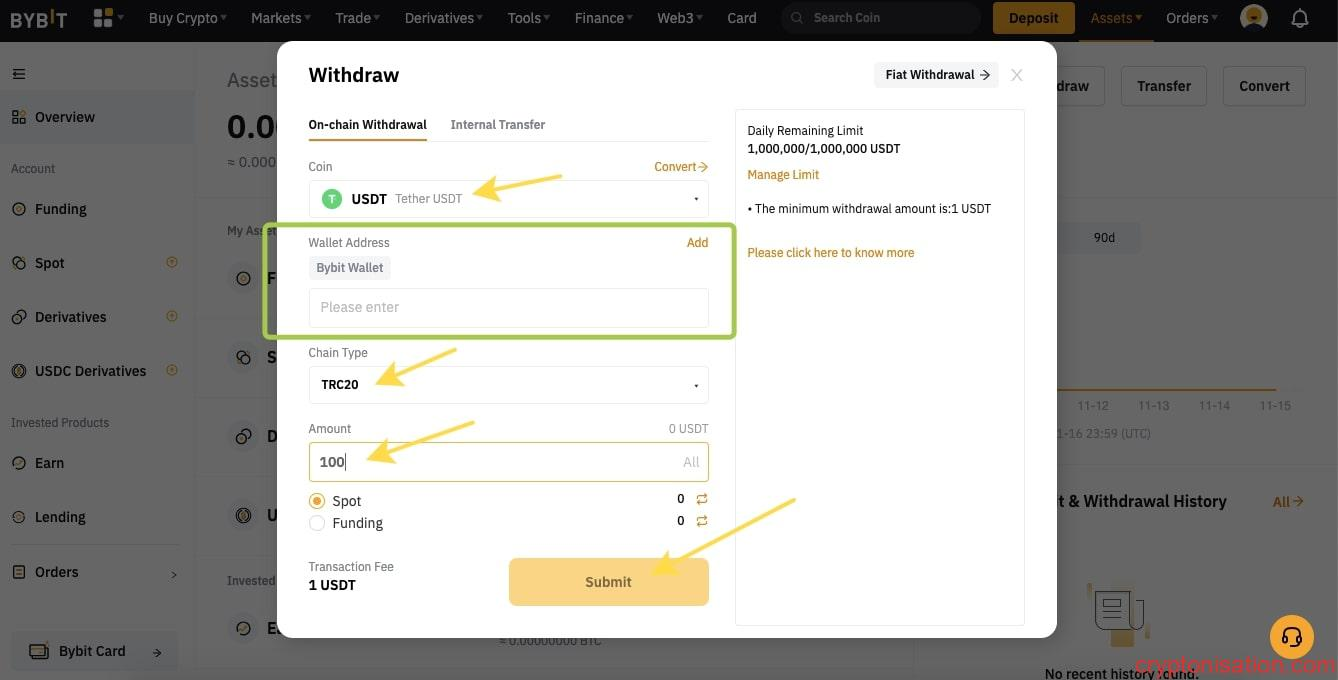Screen dimensions: 1338x680
Task: Click the headset support chat icon
Action: pos(1291,637)
